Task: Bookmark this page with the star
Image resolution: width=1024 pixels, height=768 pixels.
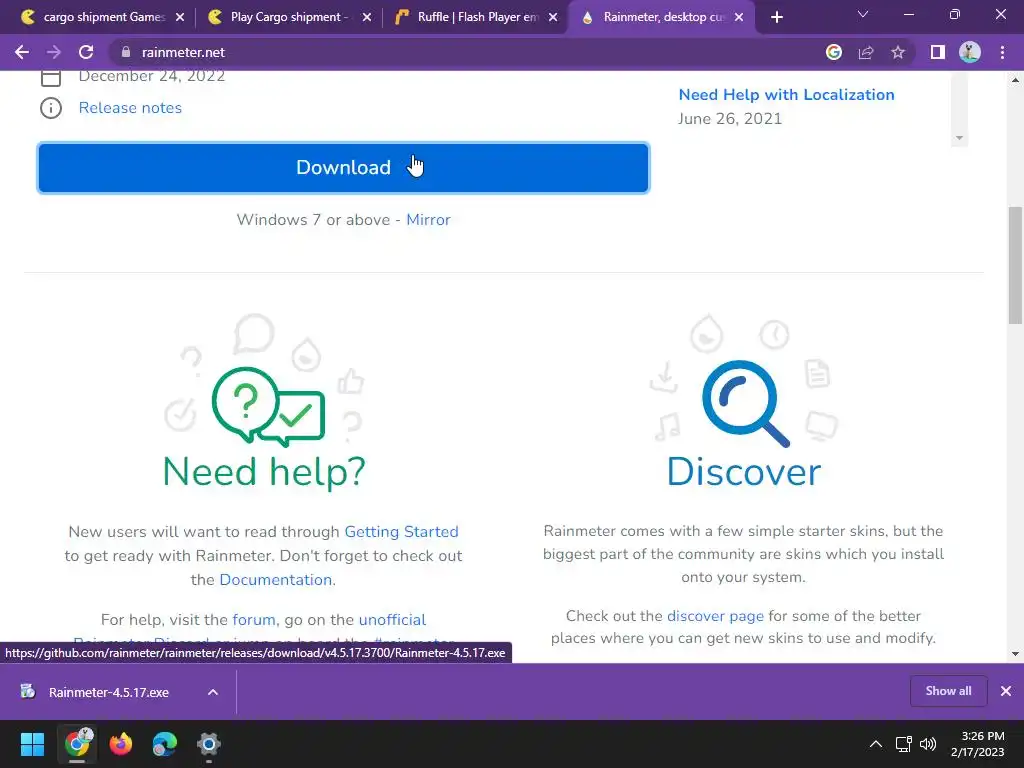Action: [x=898, y=52]
